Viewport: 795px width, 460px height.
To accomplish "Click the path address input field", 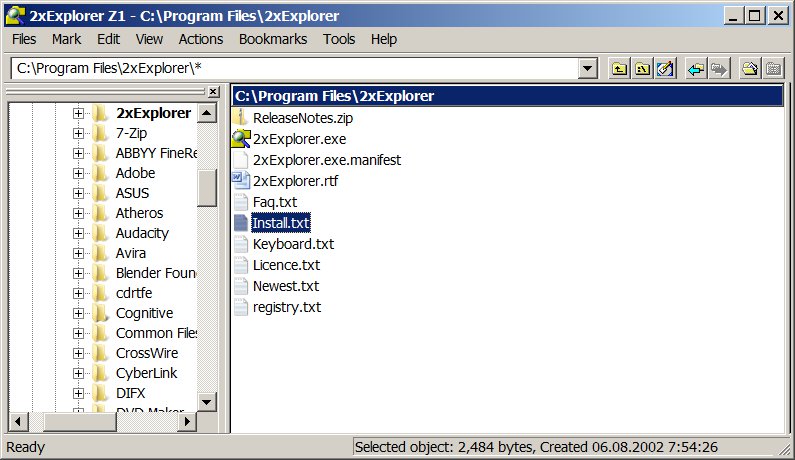I will pos(295,68).
